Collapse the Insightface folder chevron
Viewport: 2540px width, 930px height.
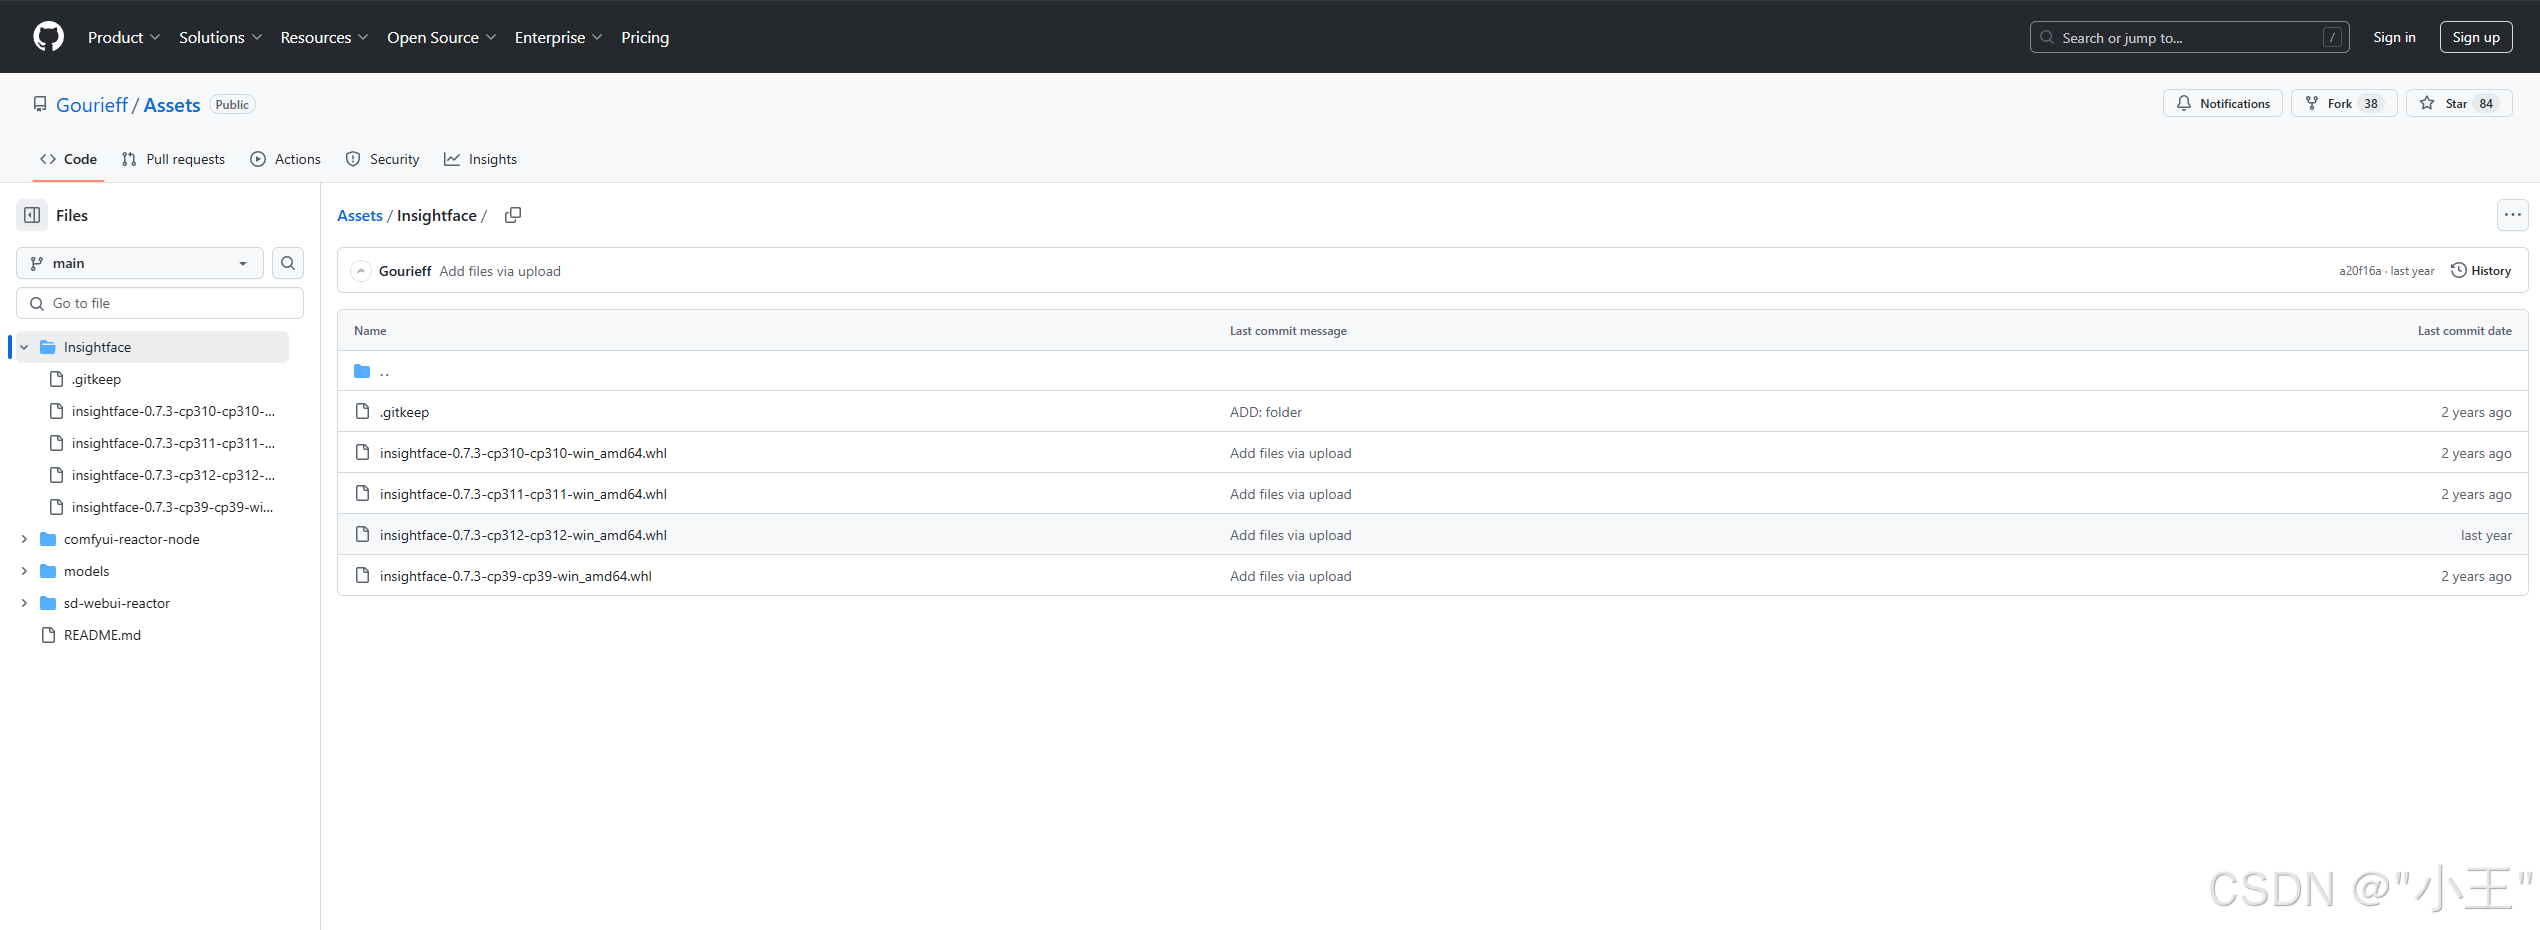(x=24, y=347)
